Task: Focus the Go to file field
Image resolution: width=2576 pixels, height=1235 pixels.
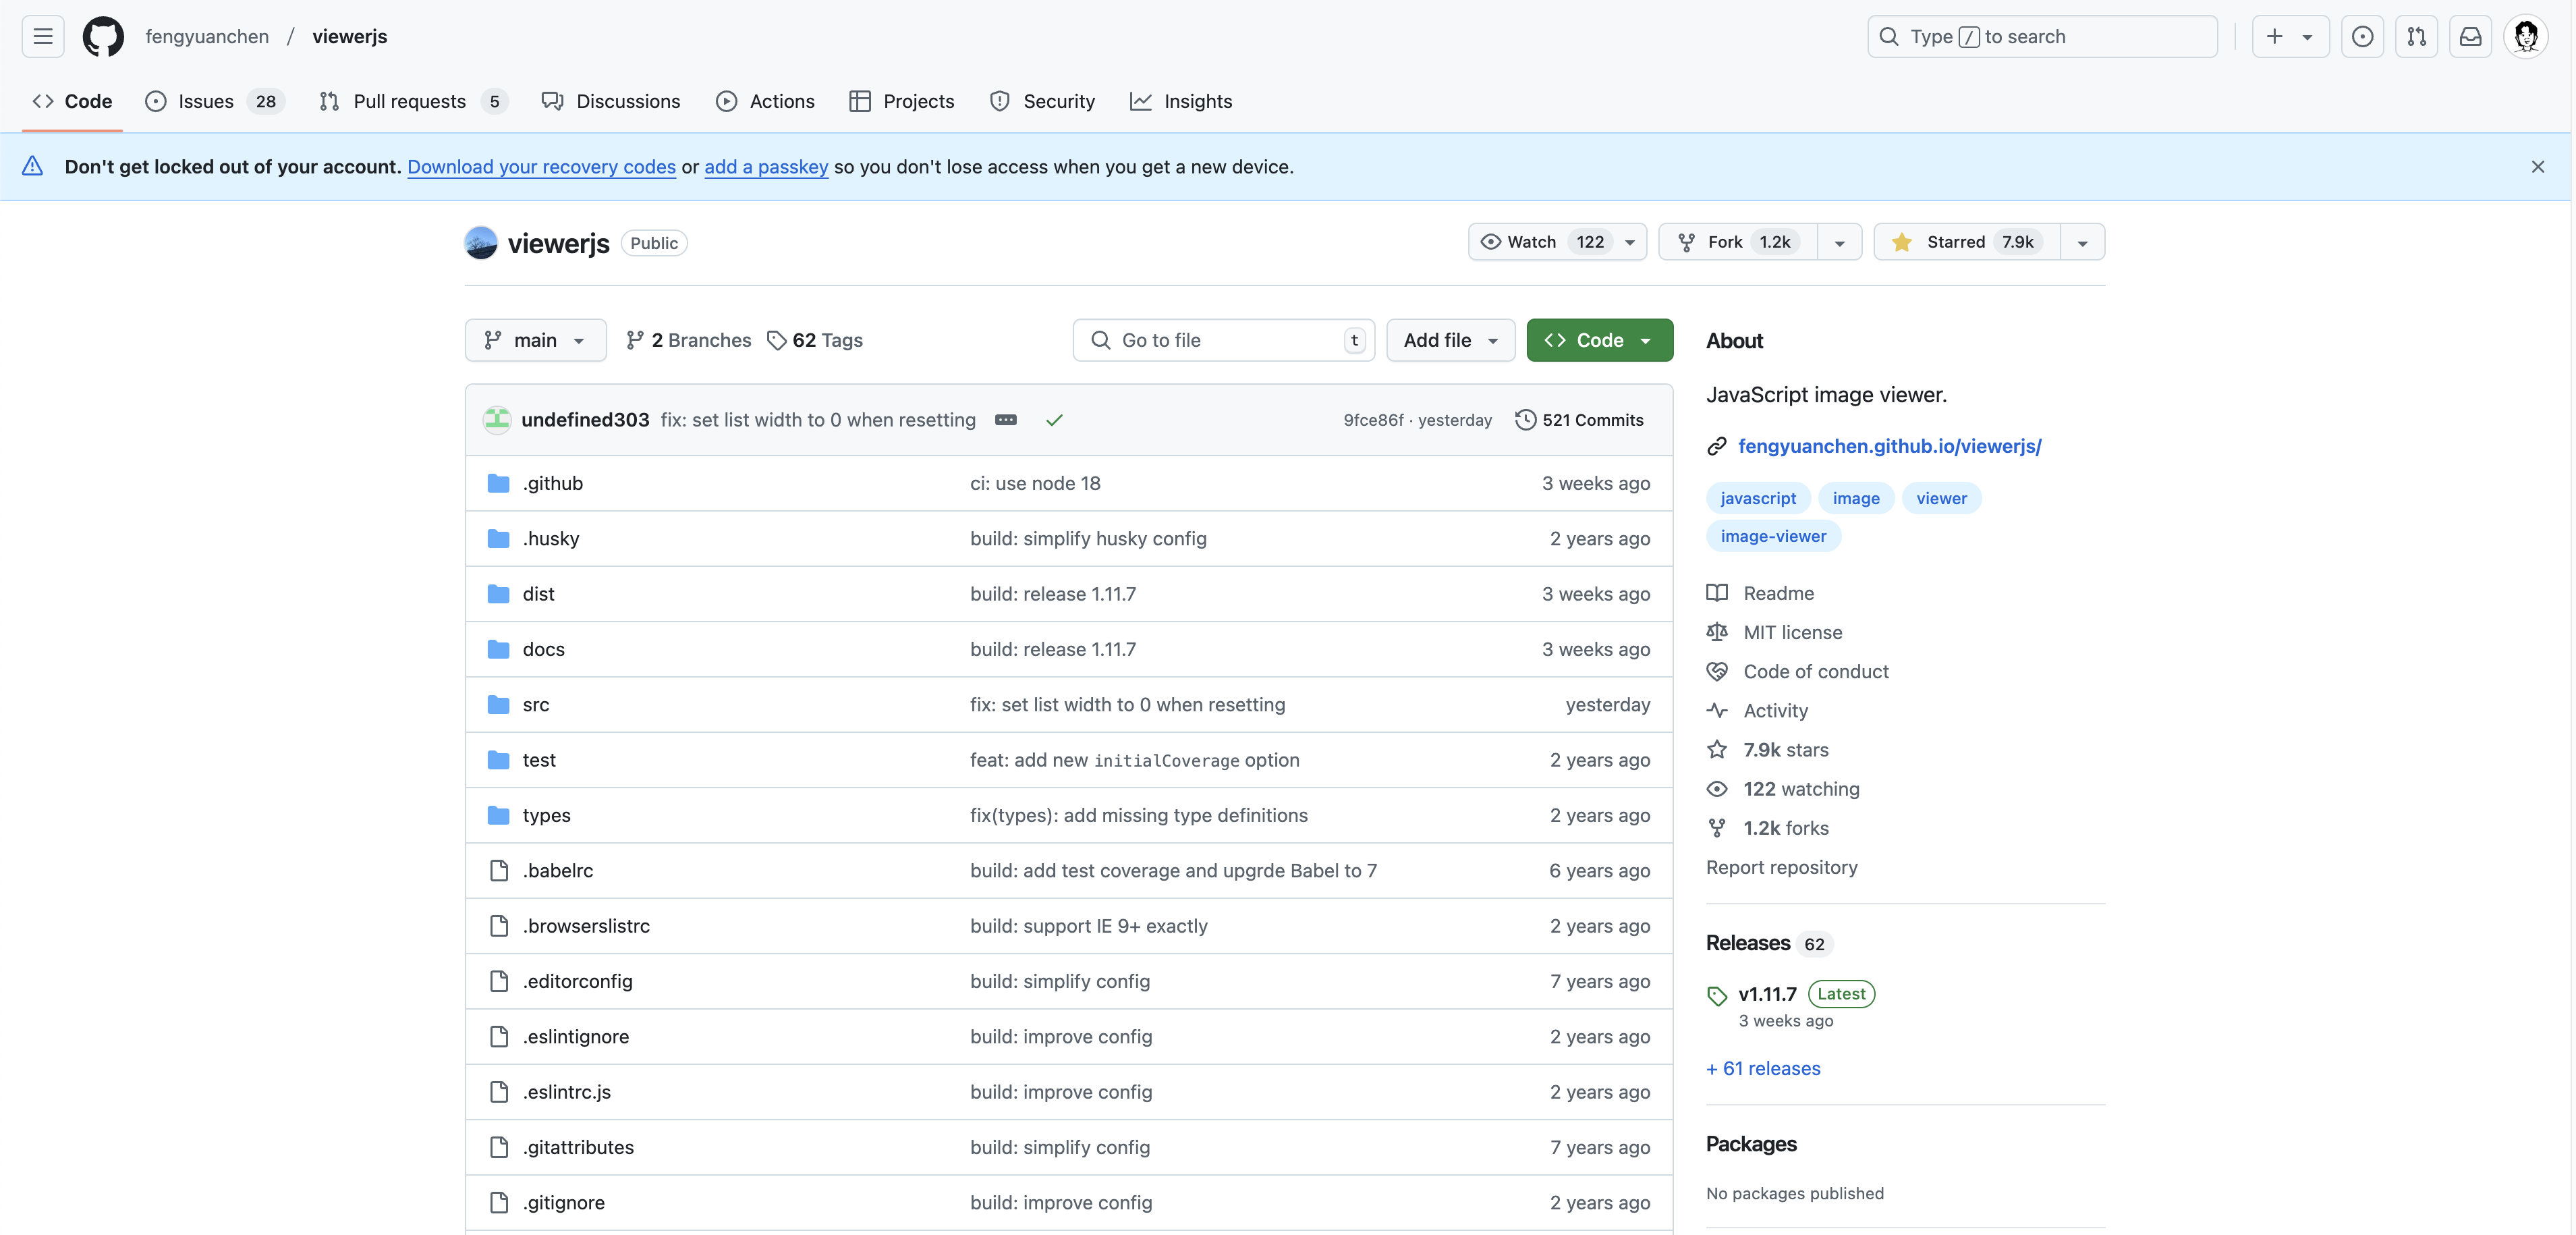Action: (1223, 340)
